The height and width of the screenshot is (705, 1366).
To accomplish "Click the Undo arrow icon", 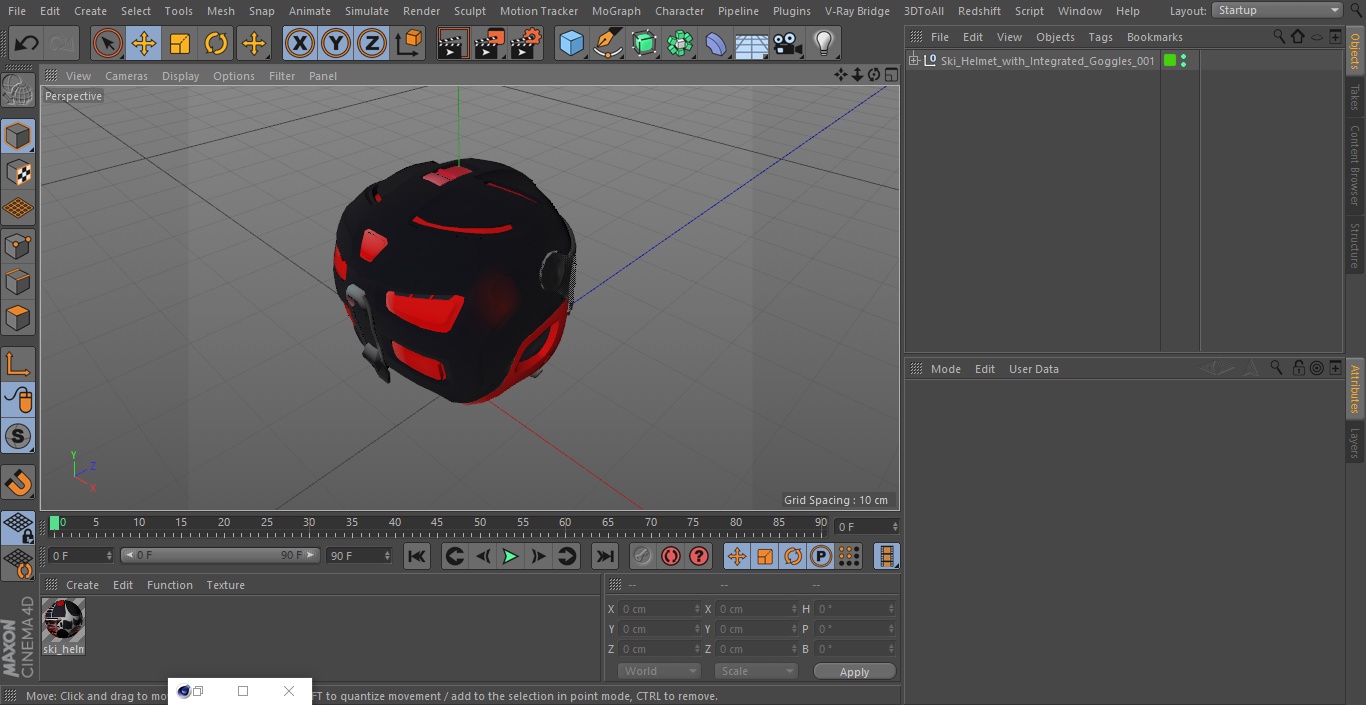I will point(26,44).
